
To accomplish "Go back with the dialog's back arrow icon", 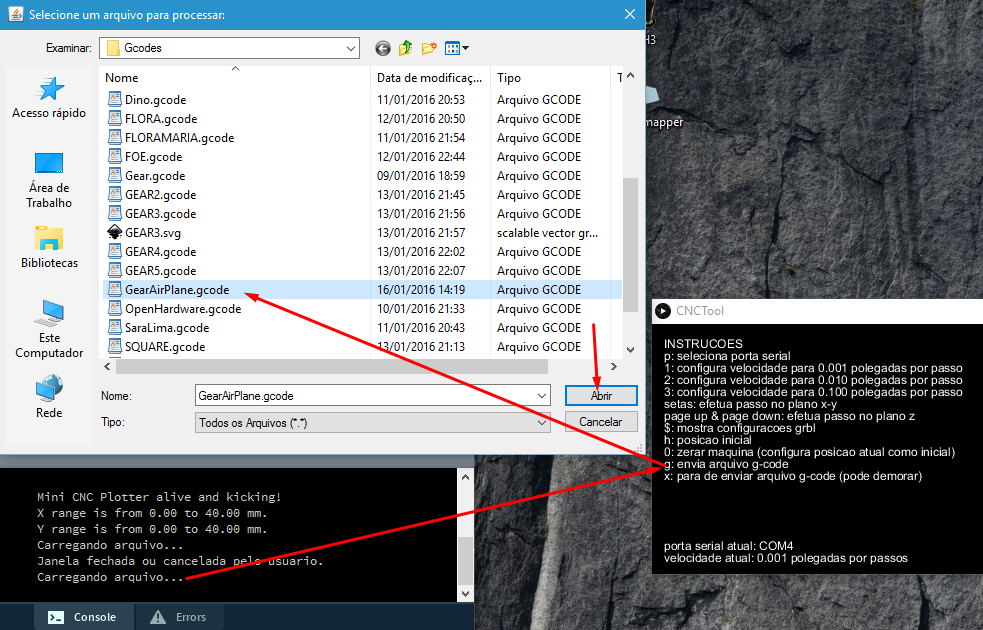I will coord(382,48).
